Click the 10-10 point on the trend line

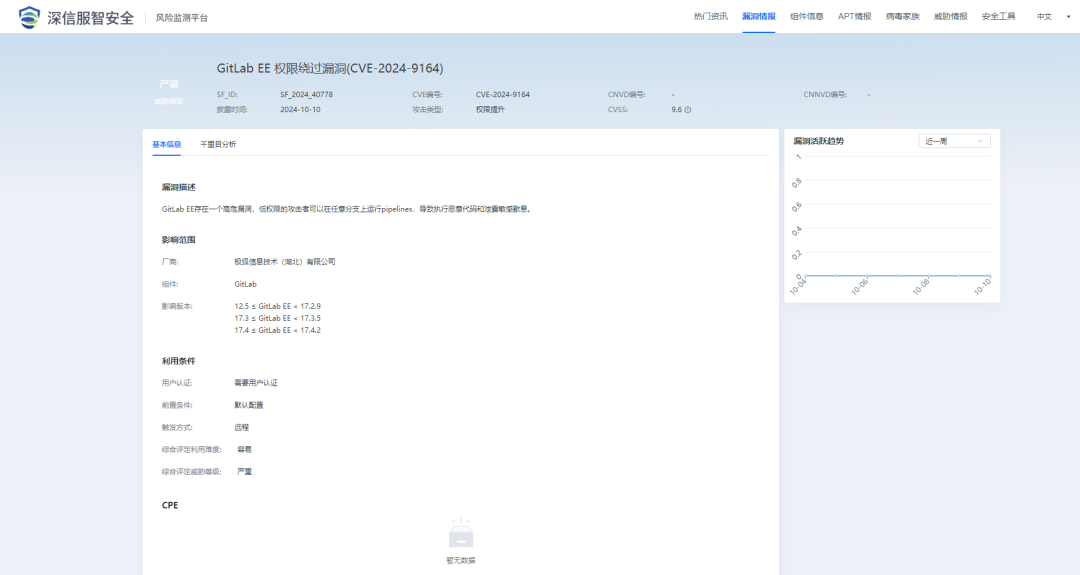(990, 275)
